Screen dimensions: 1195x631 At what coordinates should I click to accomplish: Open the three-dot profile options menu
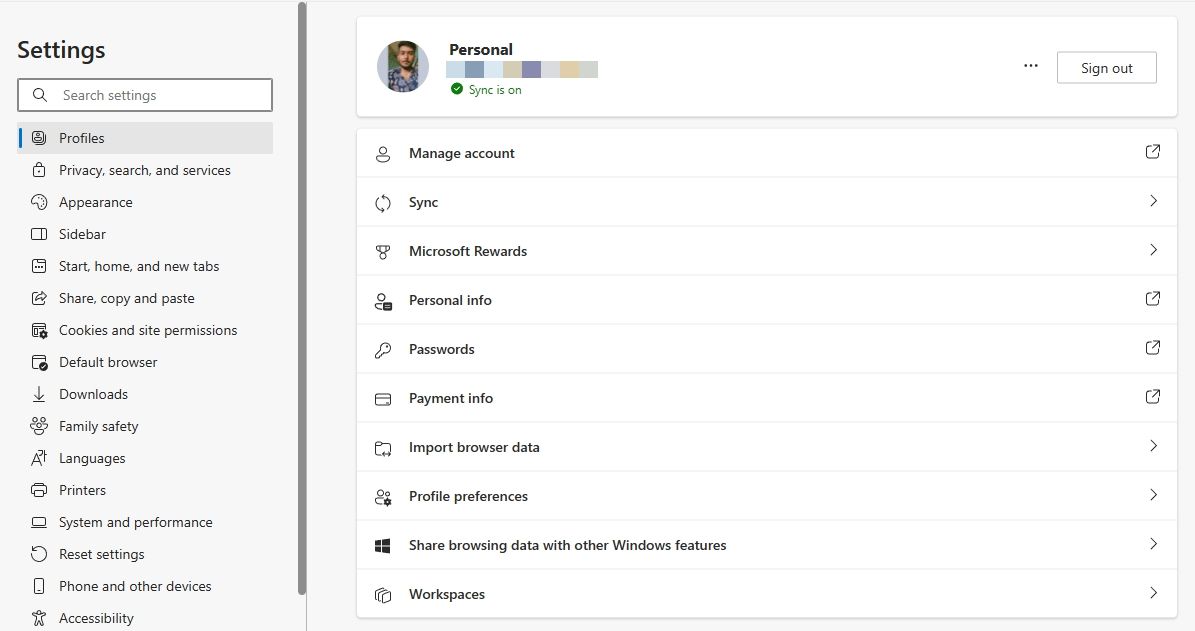(x=1031, y=66)
